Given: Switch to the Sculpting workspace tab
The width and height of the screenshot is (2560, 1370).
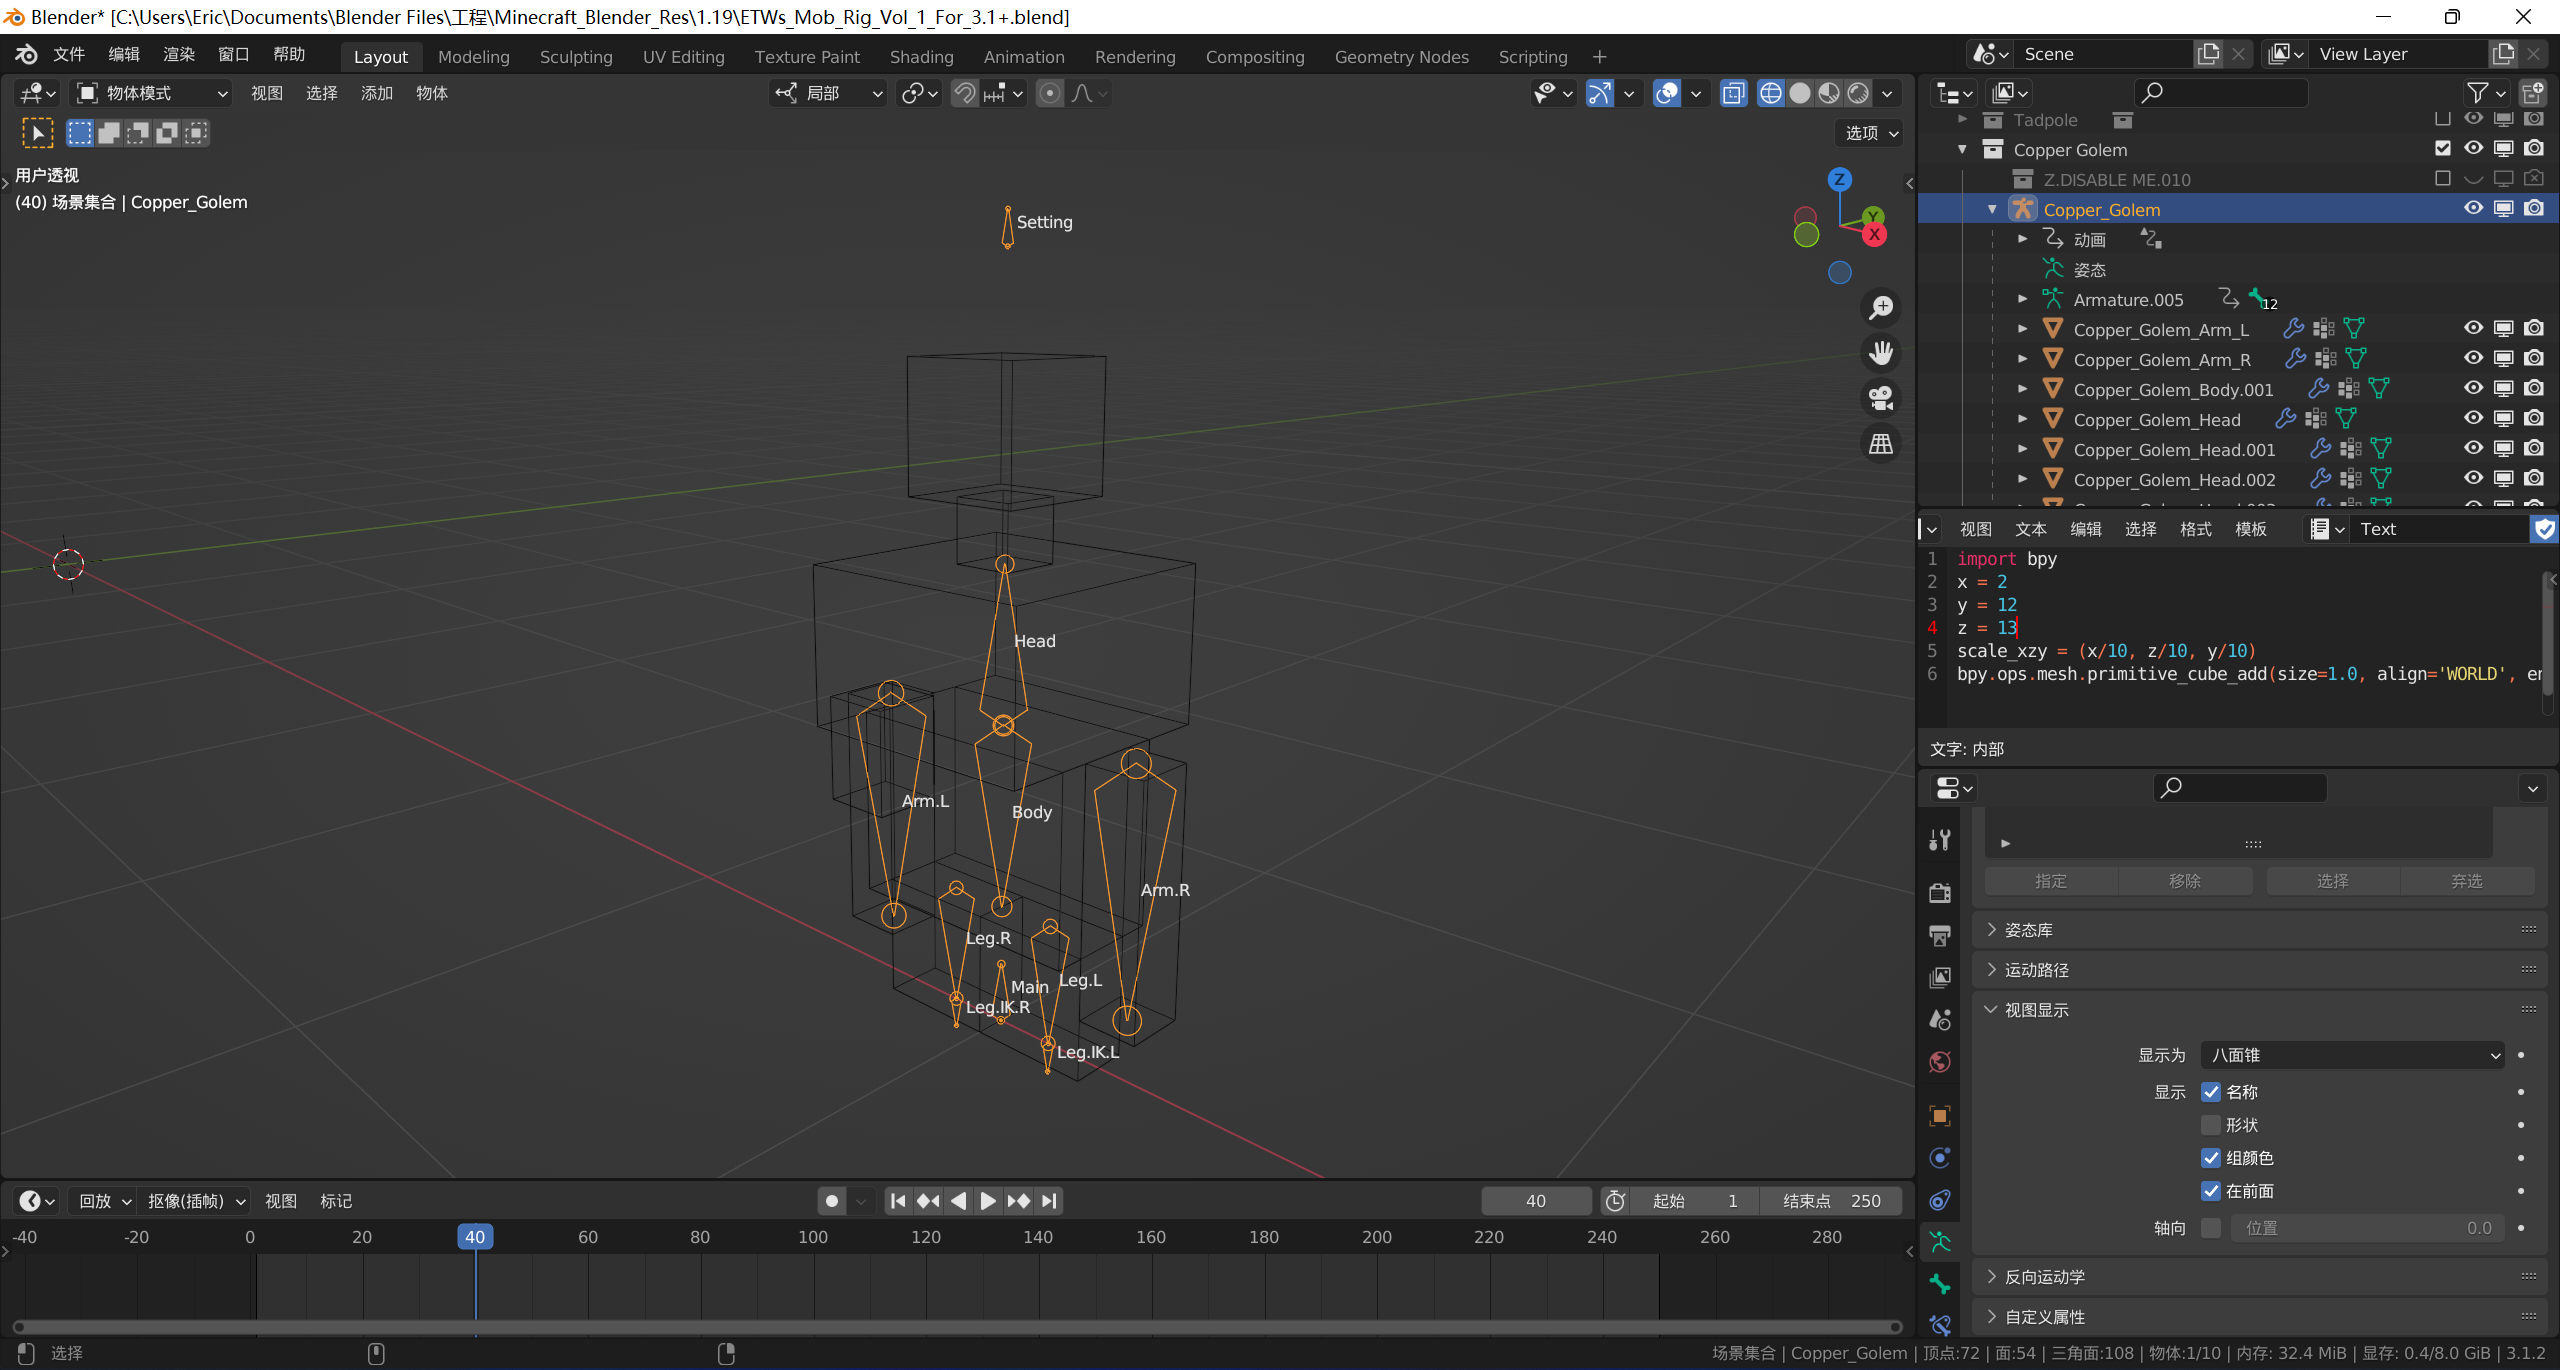Looking at the screenshot, I should click(576, 57).
